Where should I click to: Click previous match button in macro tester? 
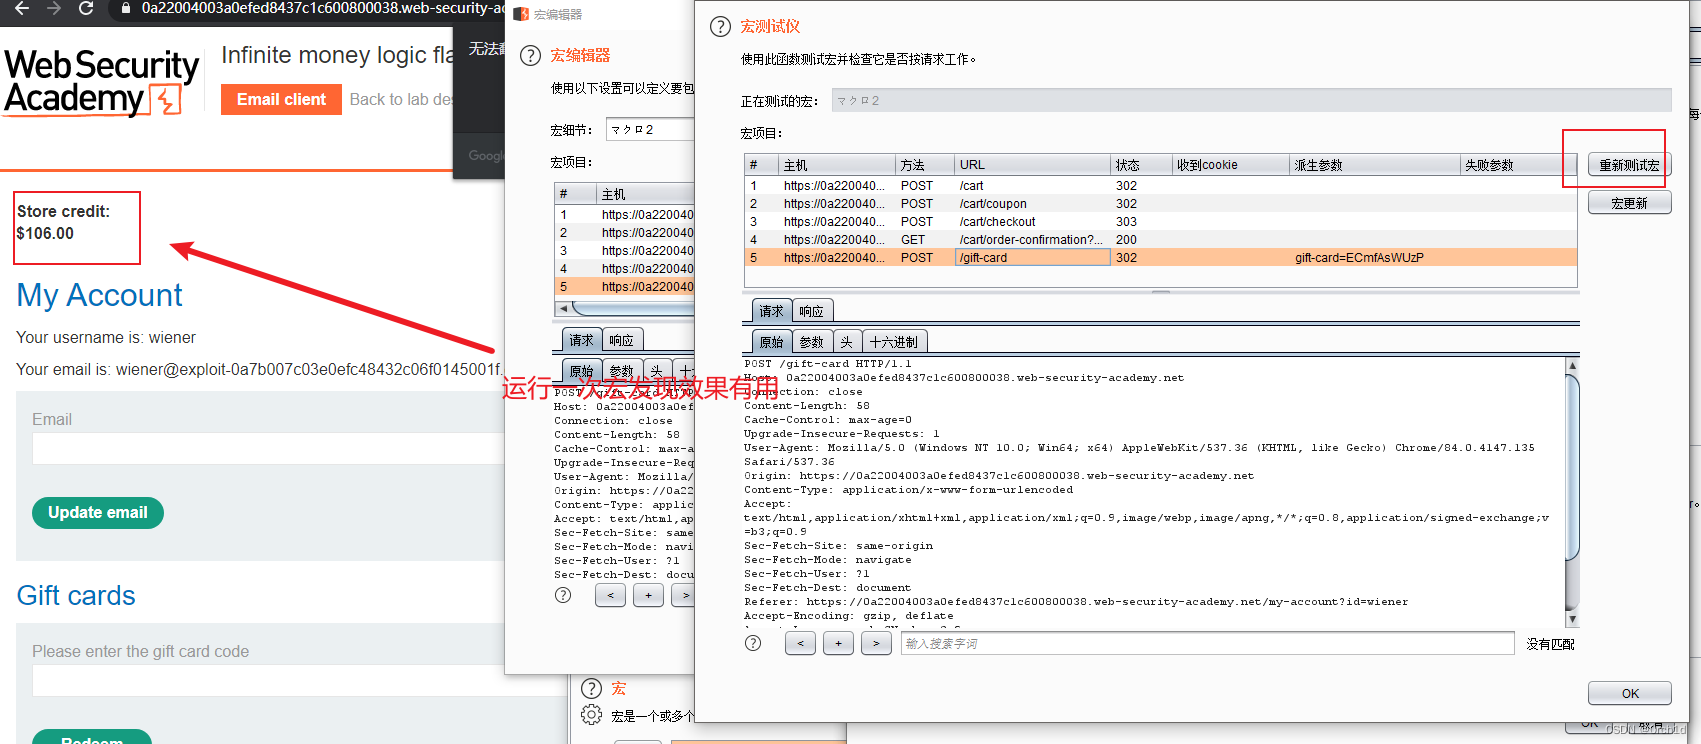(x=800, y=643)
